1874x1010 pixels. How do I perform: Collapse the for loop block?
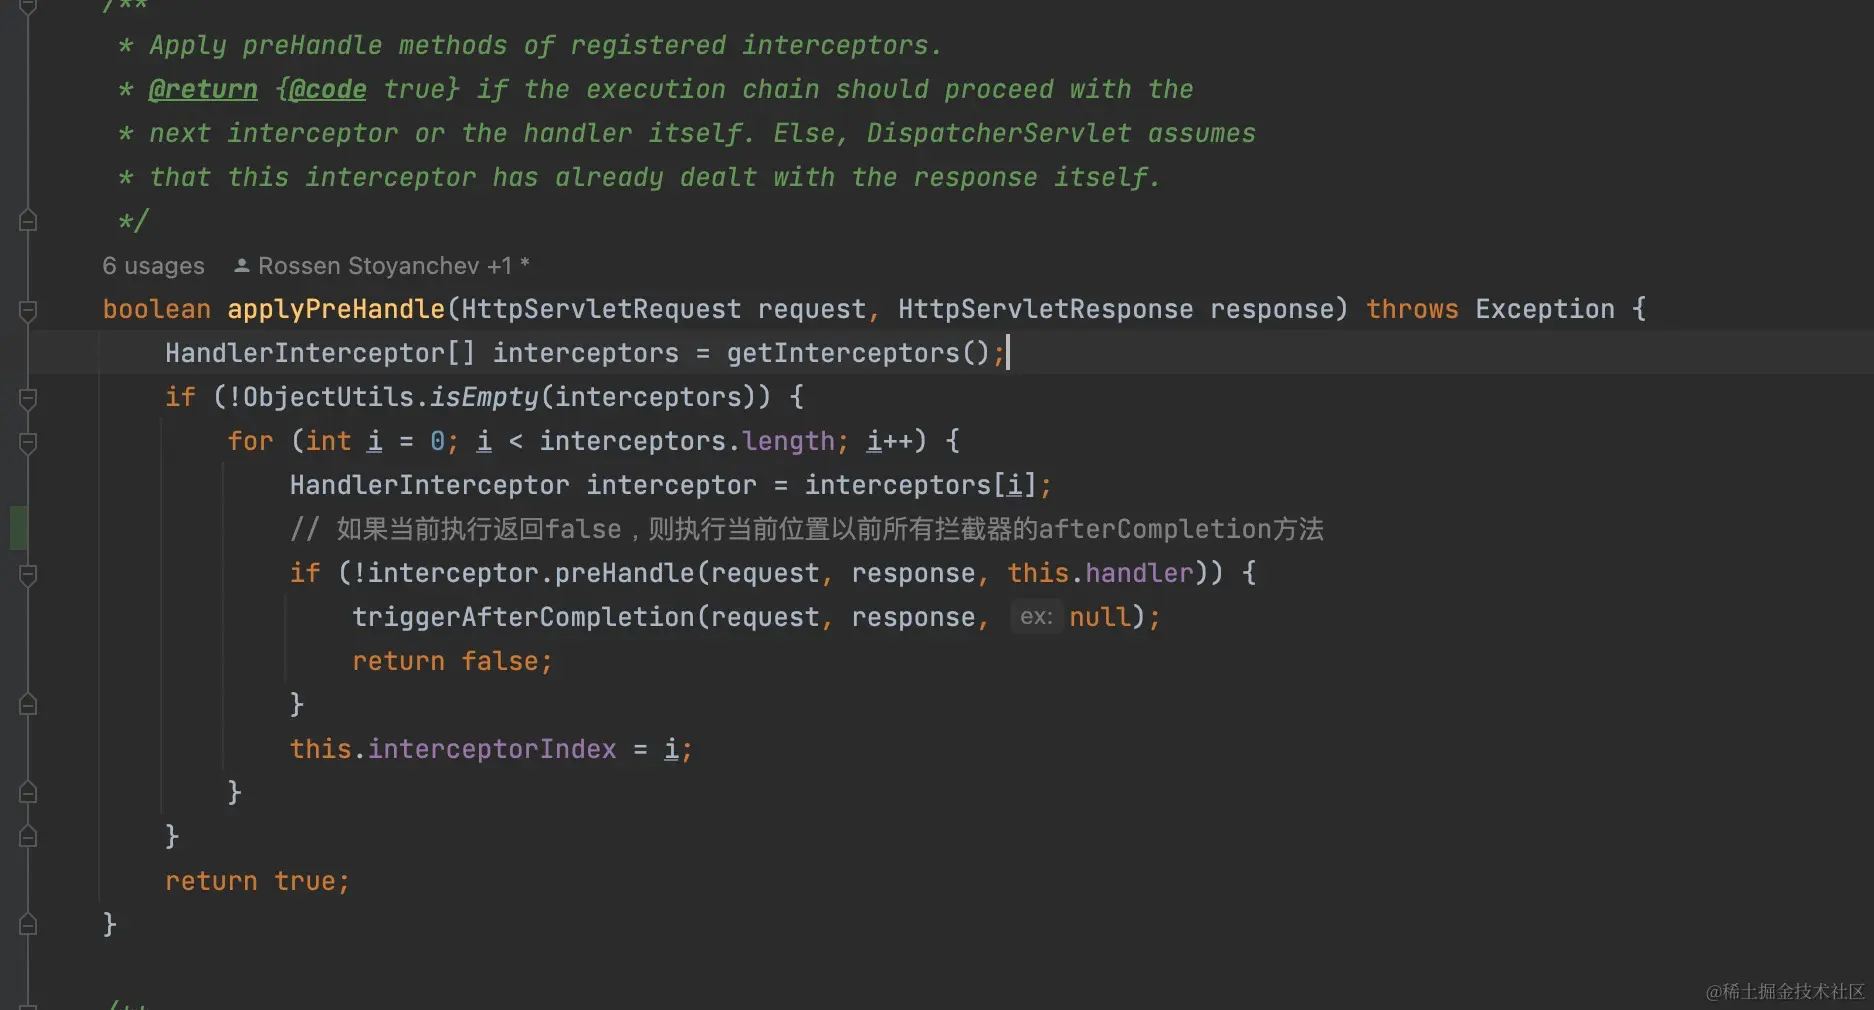coord(28,442)
